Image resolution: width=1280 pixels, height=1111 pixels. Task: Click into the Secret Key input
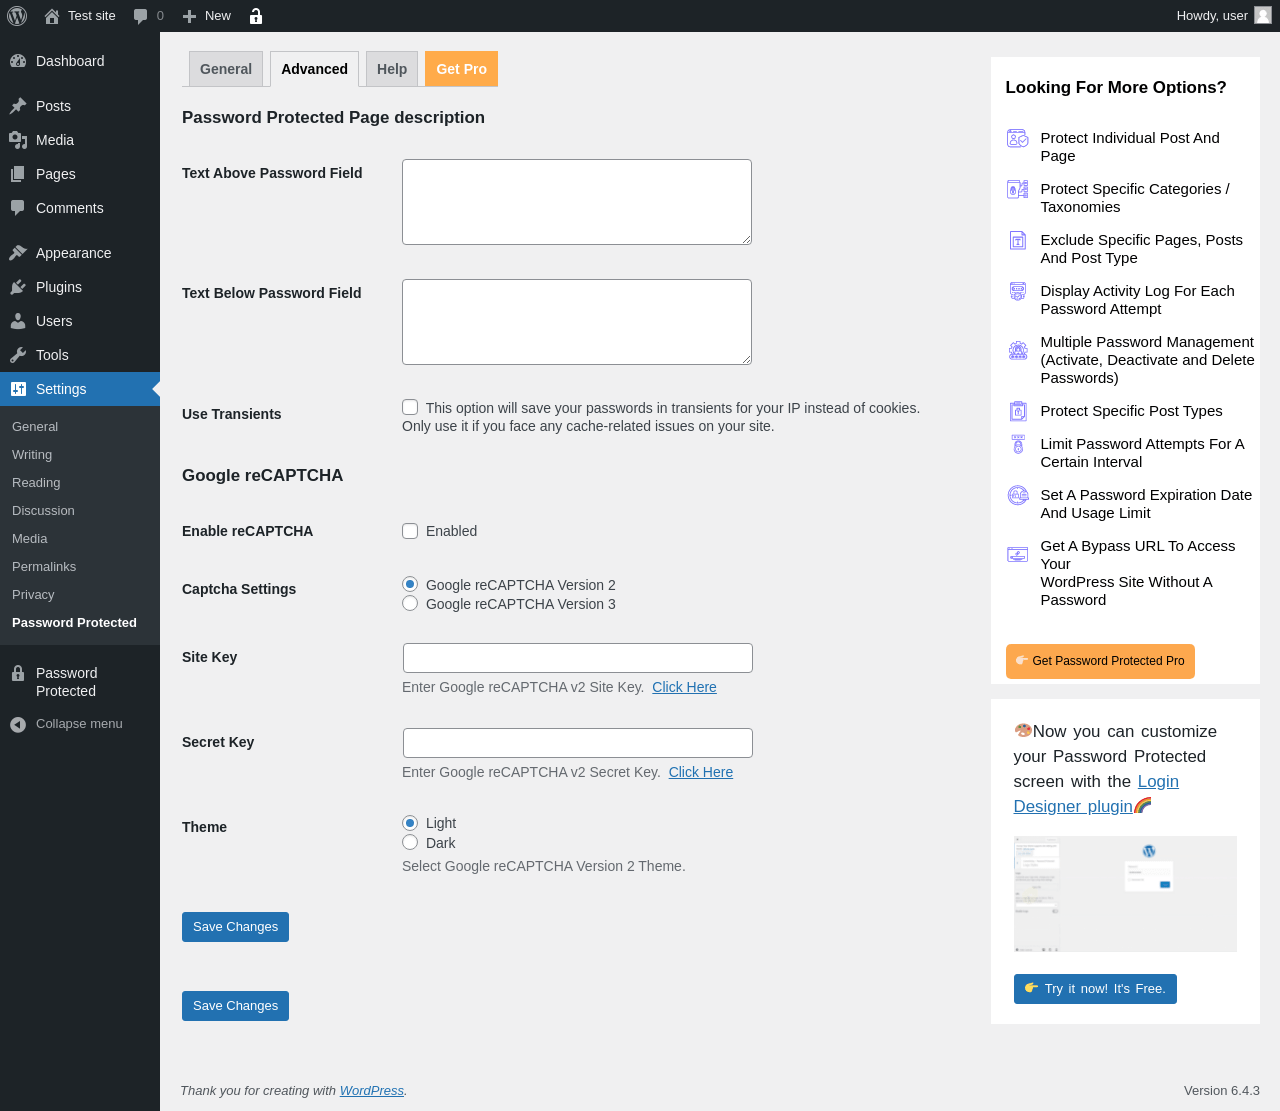click(x=578, y=743)
